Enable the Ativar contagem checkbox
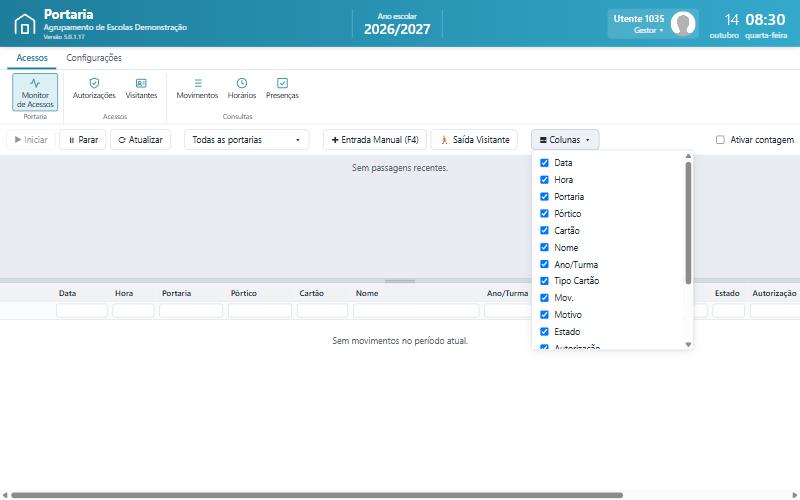 720,140
